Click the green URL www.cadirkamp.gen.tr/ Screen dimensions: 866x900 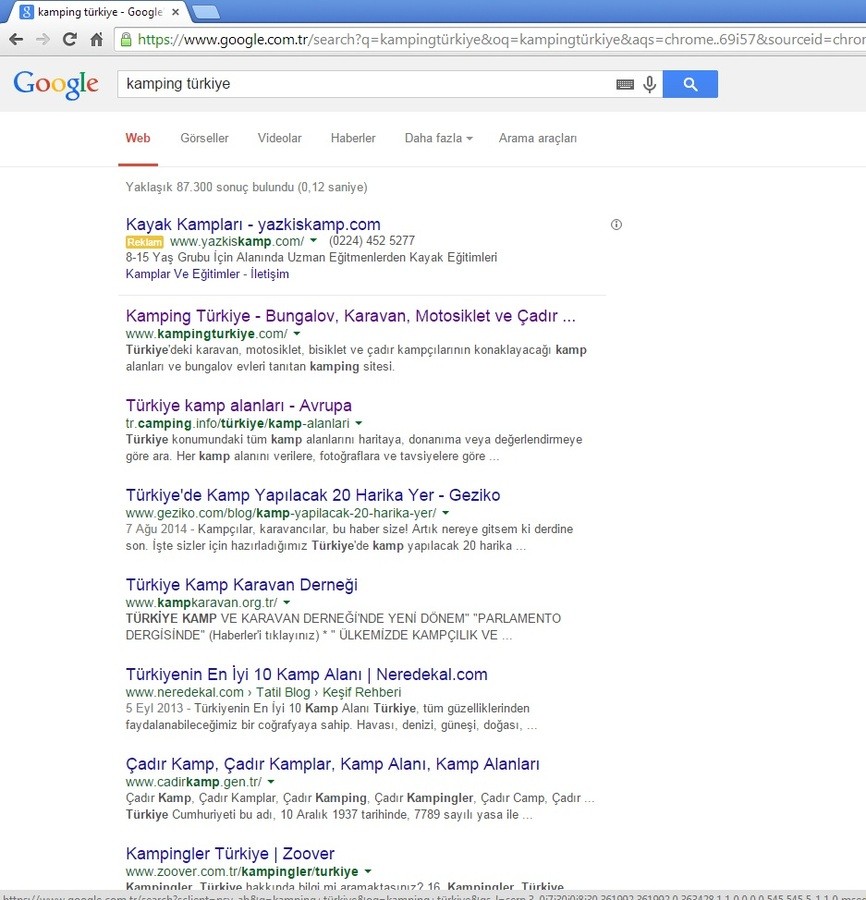193,782
